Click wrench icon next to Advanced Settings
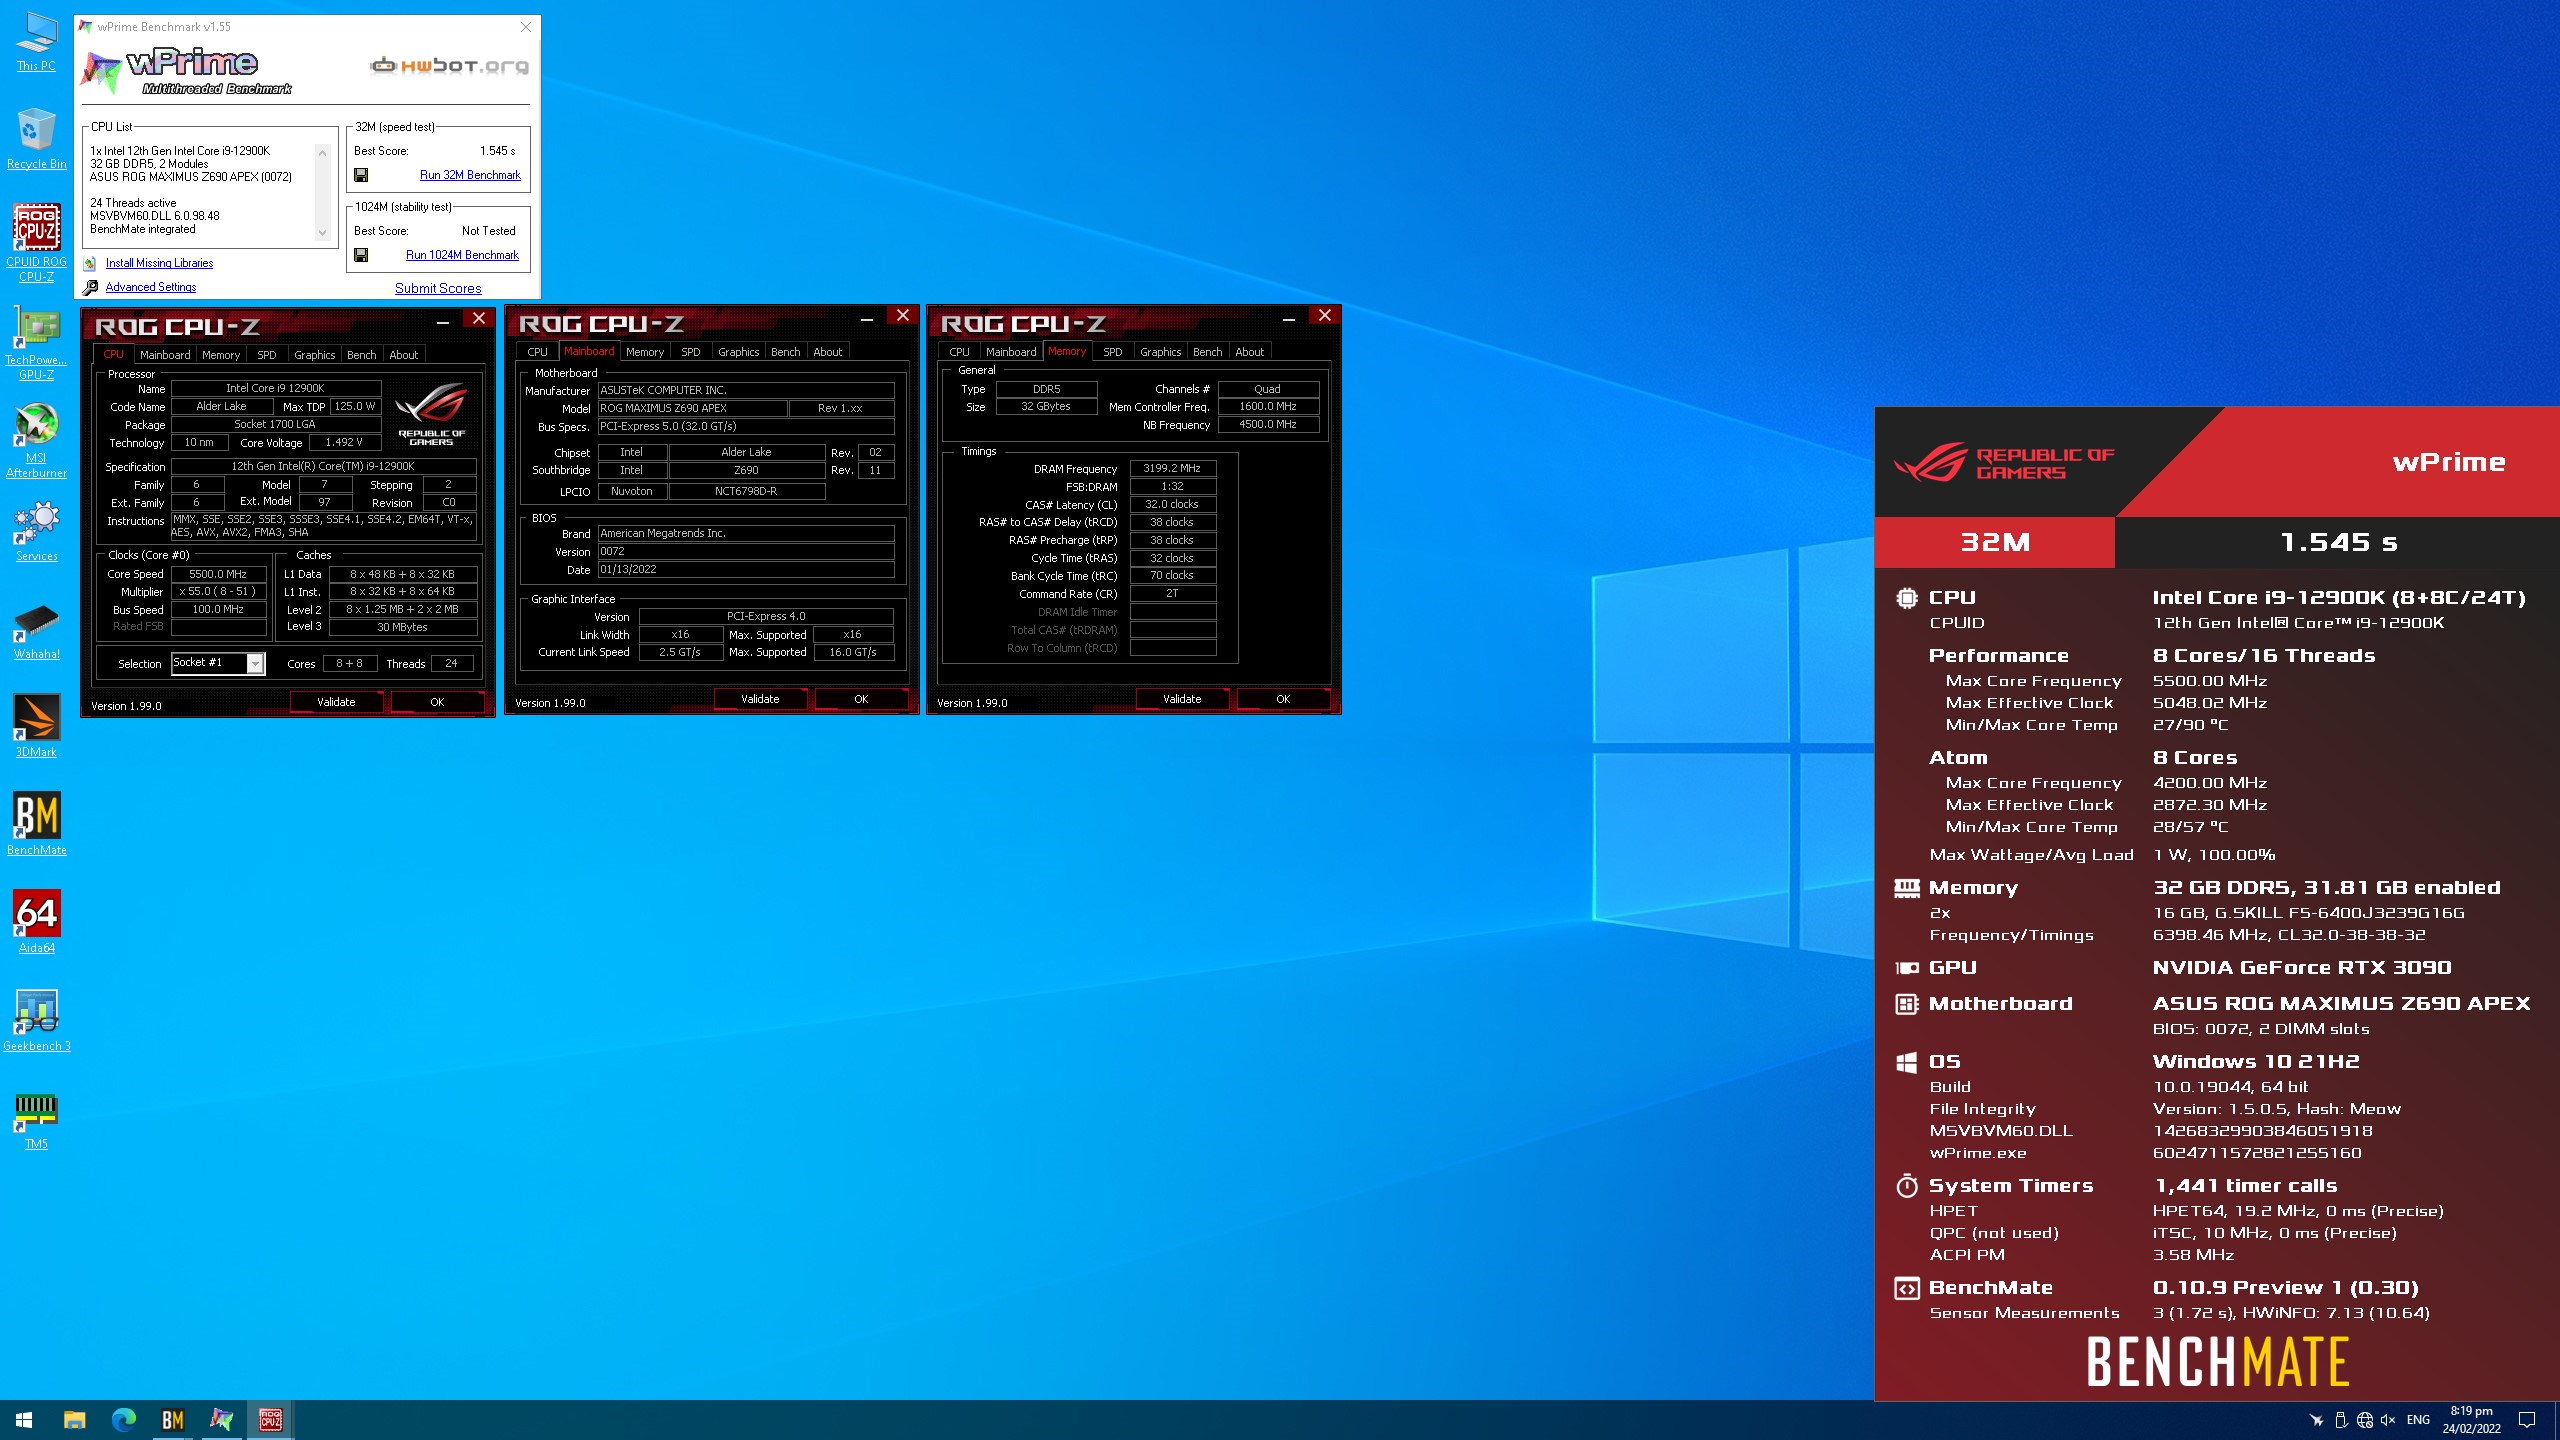2560x1440 pixels. (90, 287)
